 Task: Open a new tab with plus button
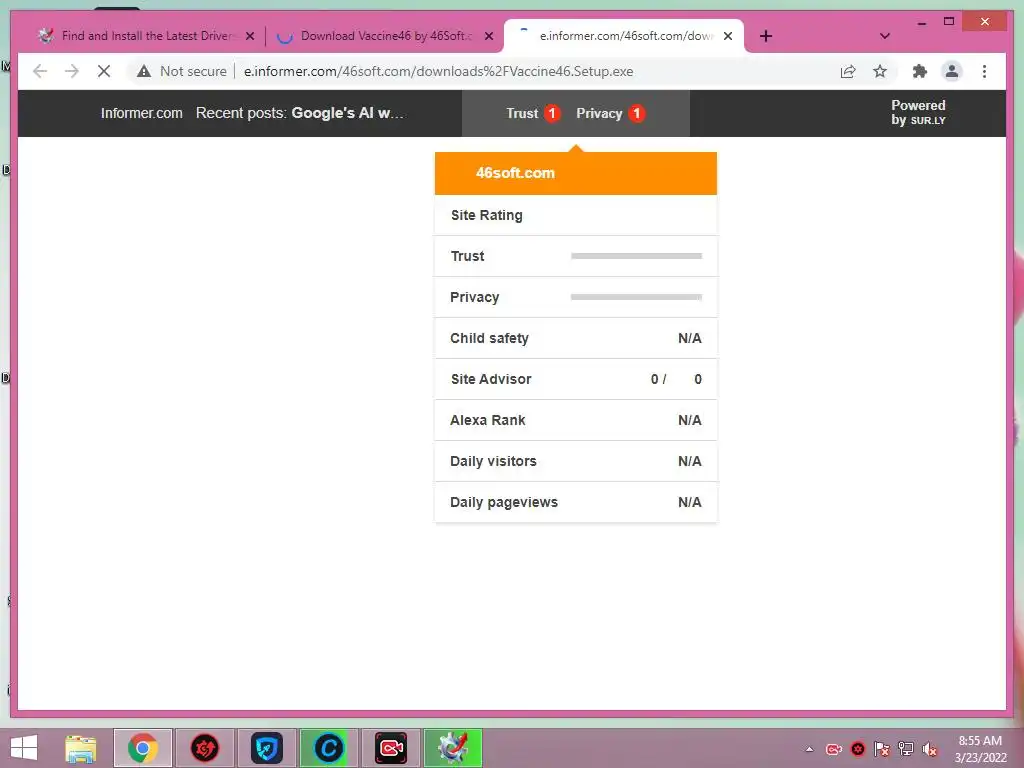coord(766,36)
